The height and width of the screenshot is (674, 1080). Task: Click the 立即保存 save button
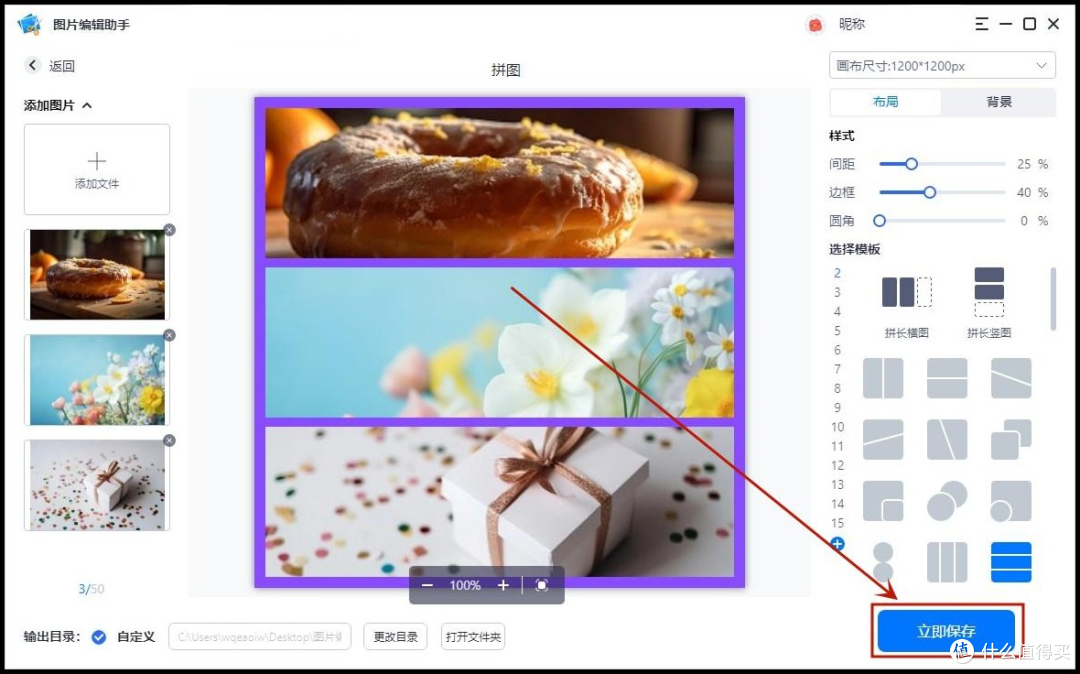coord(946,631)
